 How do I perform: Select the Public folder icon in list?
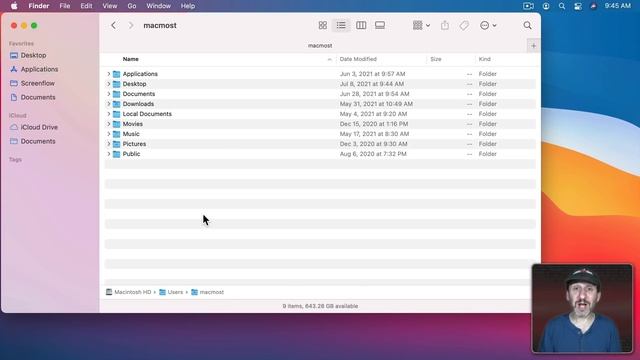click(x=116, y=154)
